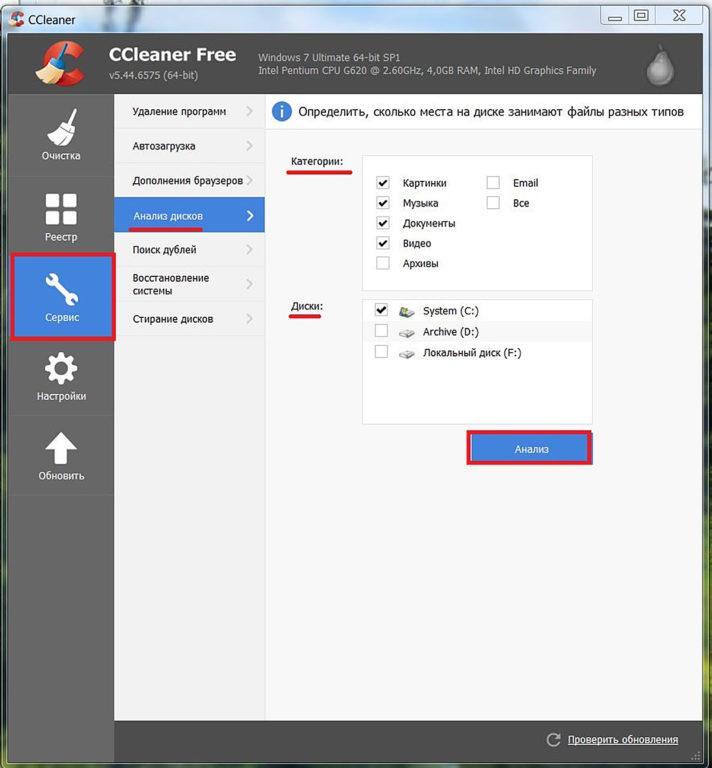Open the Автозагрузка menu item

(x=190, y=146)
